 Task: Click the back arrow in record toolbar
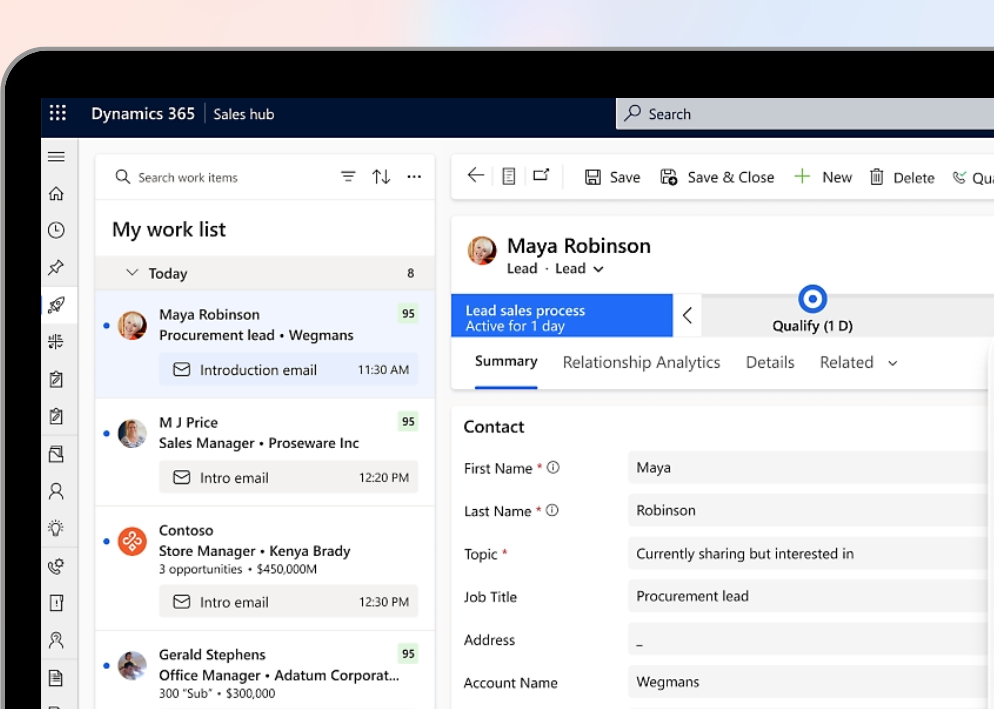475,176
